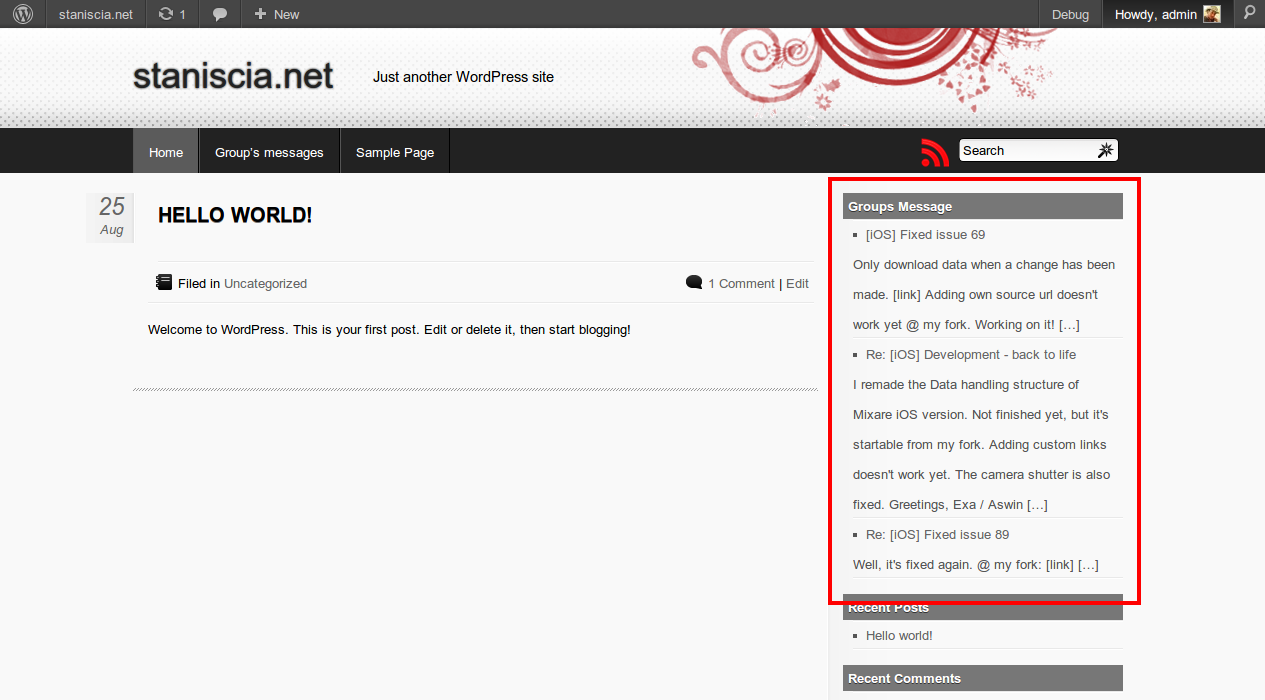Click the Recent Comments widget heading
The width and height of the screenshot is (1265, 700).
point(983,678)
